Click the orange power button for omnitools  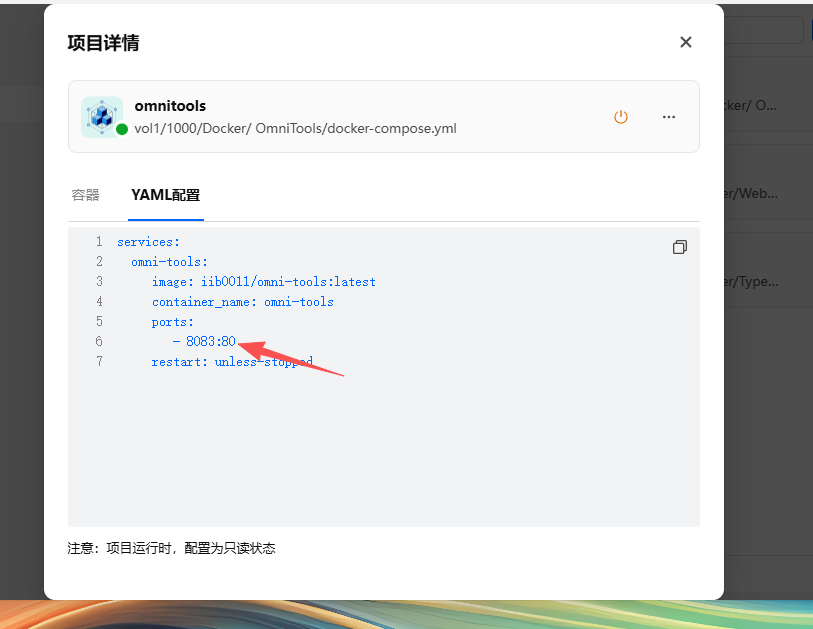[x=621, y=117]
